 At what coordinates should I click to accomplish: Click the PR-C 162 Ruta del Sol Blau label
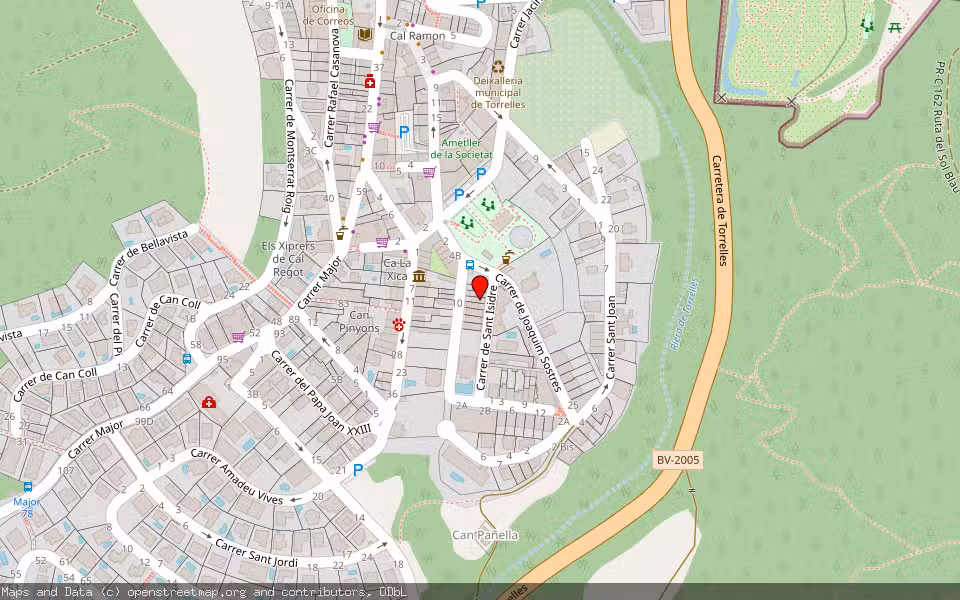[x=947, y=126]
